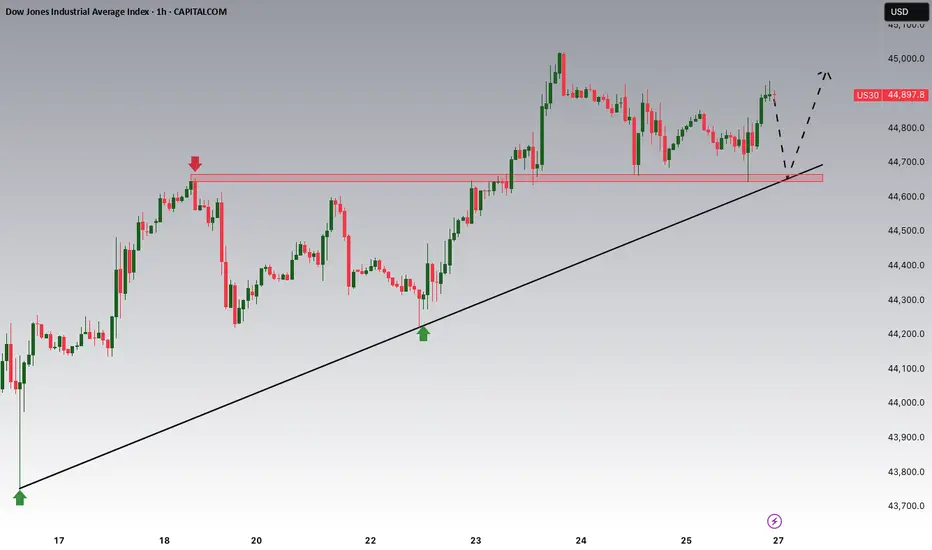Click the 44,800.0 price axis label
This screenshot has width=932, height=550.
point(906,127)
